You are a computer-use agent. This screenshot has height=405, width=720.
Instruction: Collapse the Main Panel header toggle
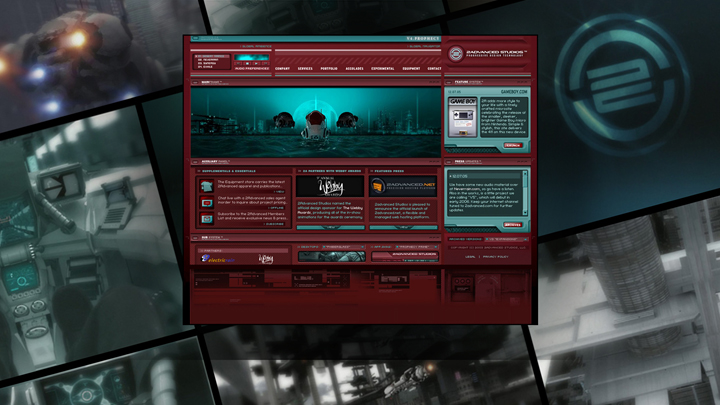(196, 83)
